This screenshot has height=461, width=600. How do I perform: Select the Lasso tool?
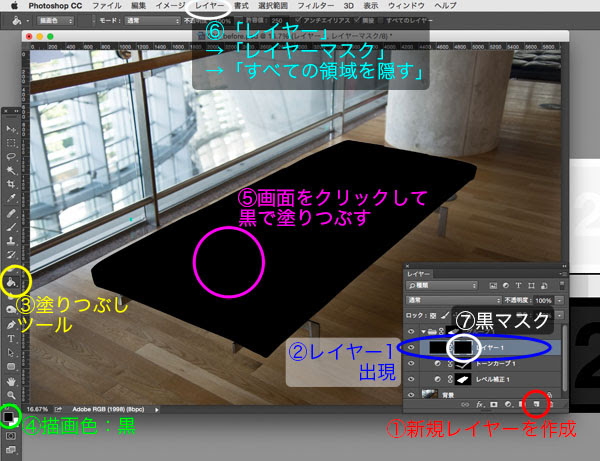click(11, 156)
